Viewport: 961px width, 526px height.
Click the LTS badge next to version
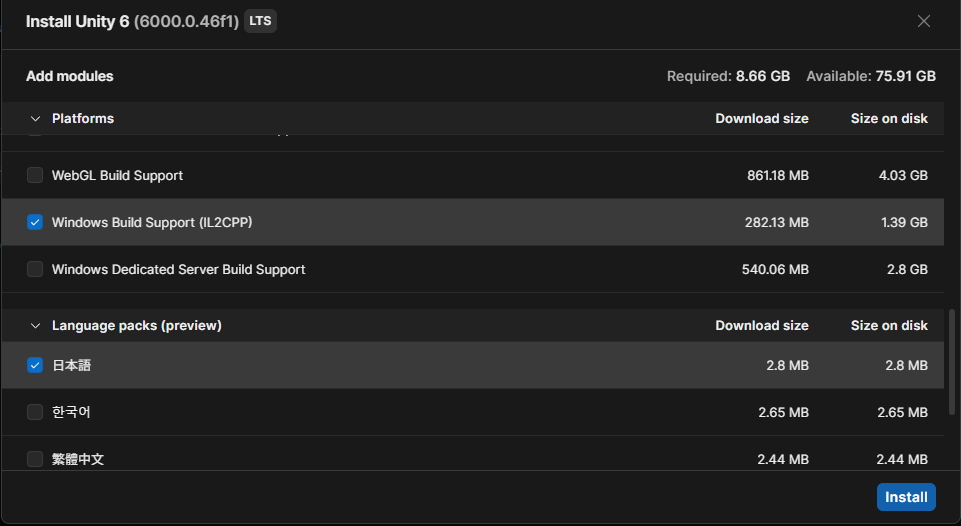point(260,21)
